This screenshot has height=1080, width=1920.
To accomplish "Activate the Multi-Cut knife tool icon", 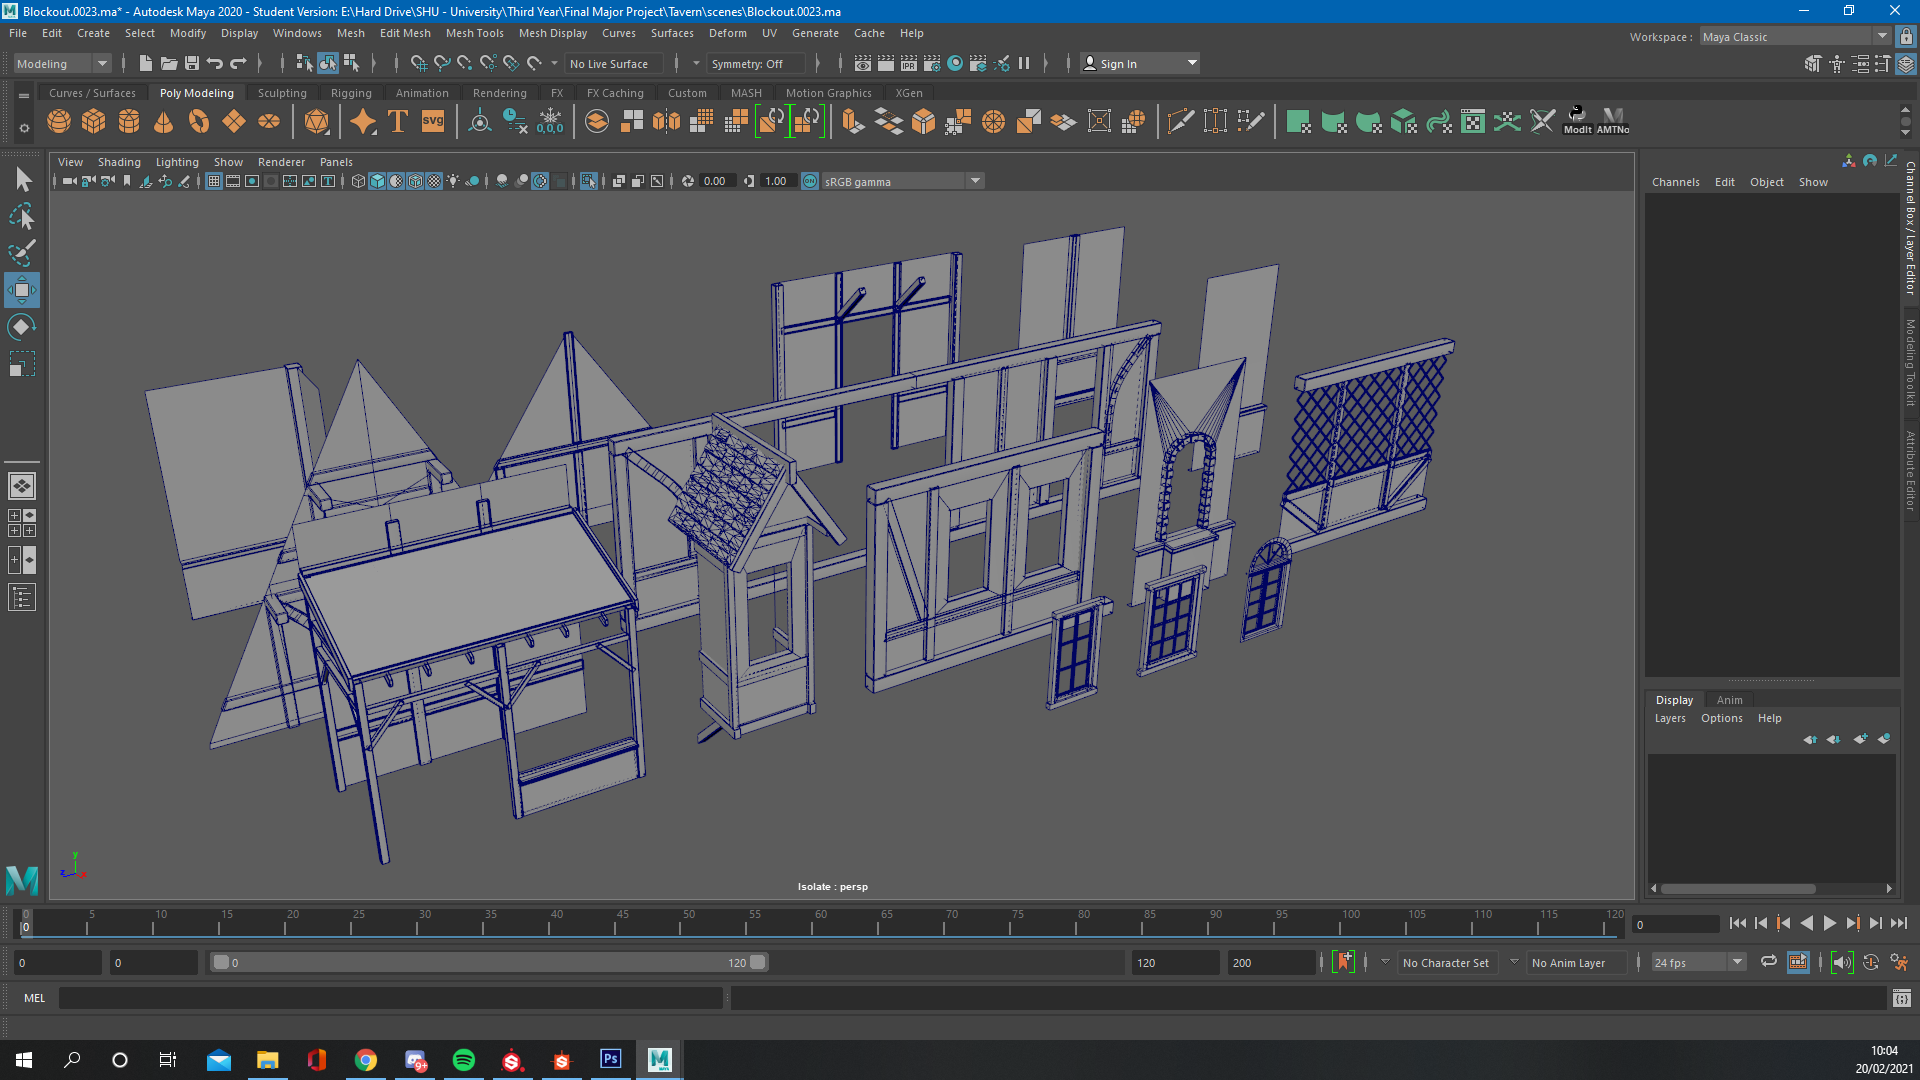I will coord(1180,122).
